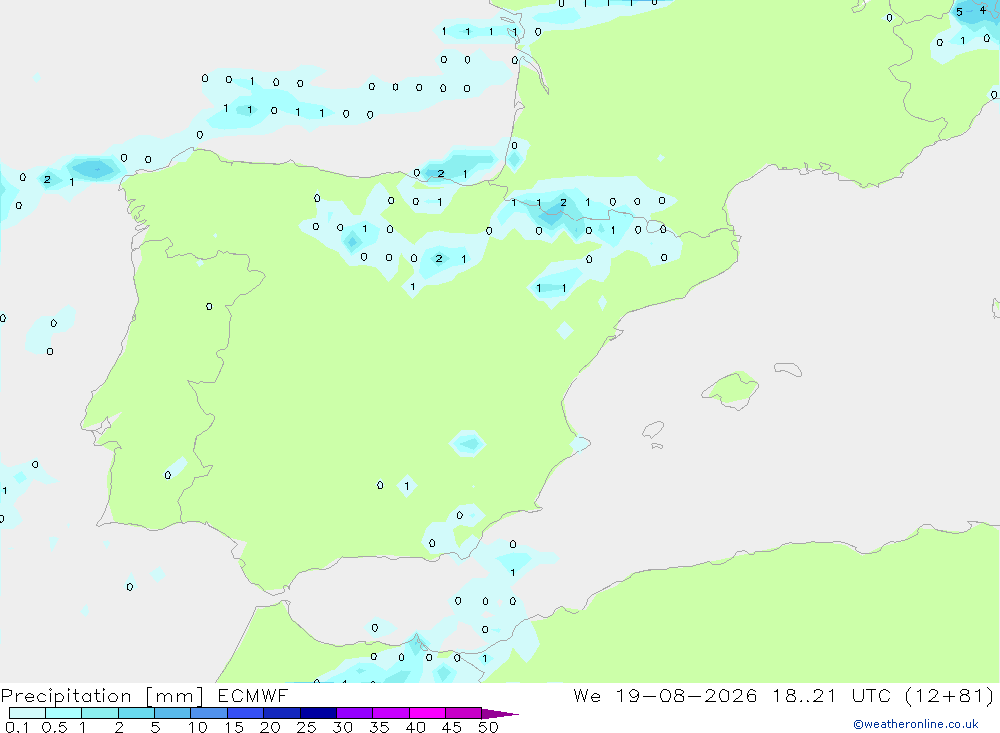Pick the 0.5–1 mm legend swatch
This screenshot has width=1000, height=733.
pos(64,713)
